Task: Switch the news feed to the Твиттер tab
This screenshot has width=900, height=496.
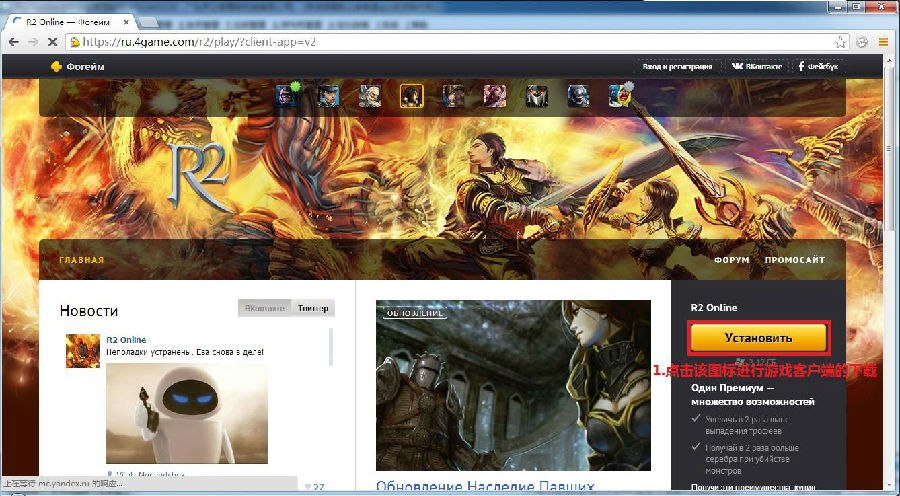Action: pyautogui.click(x=313, y=308)
